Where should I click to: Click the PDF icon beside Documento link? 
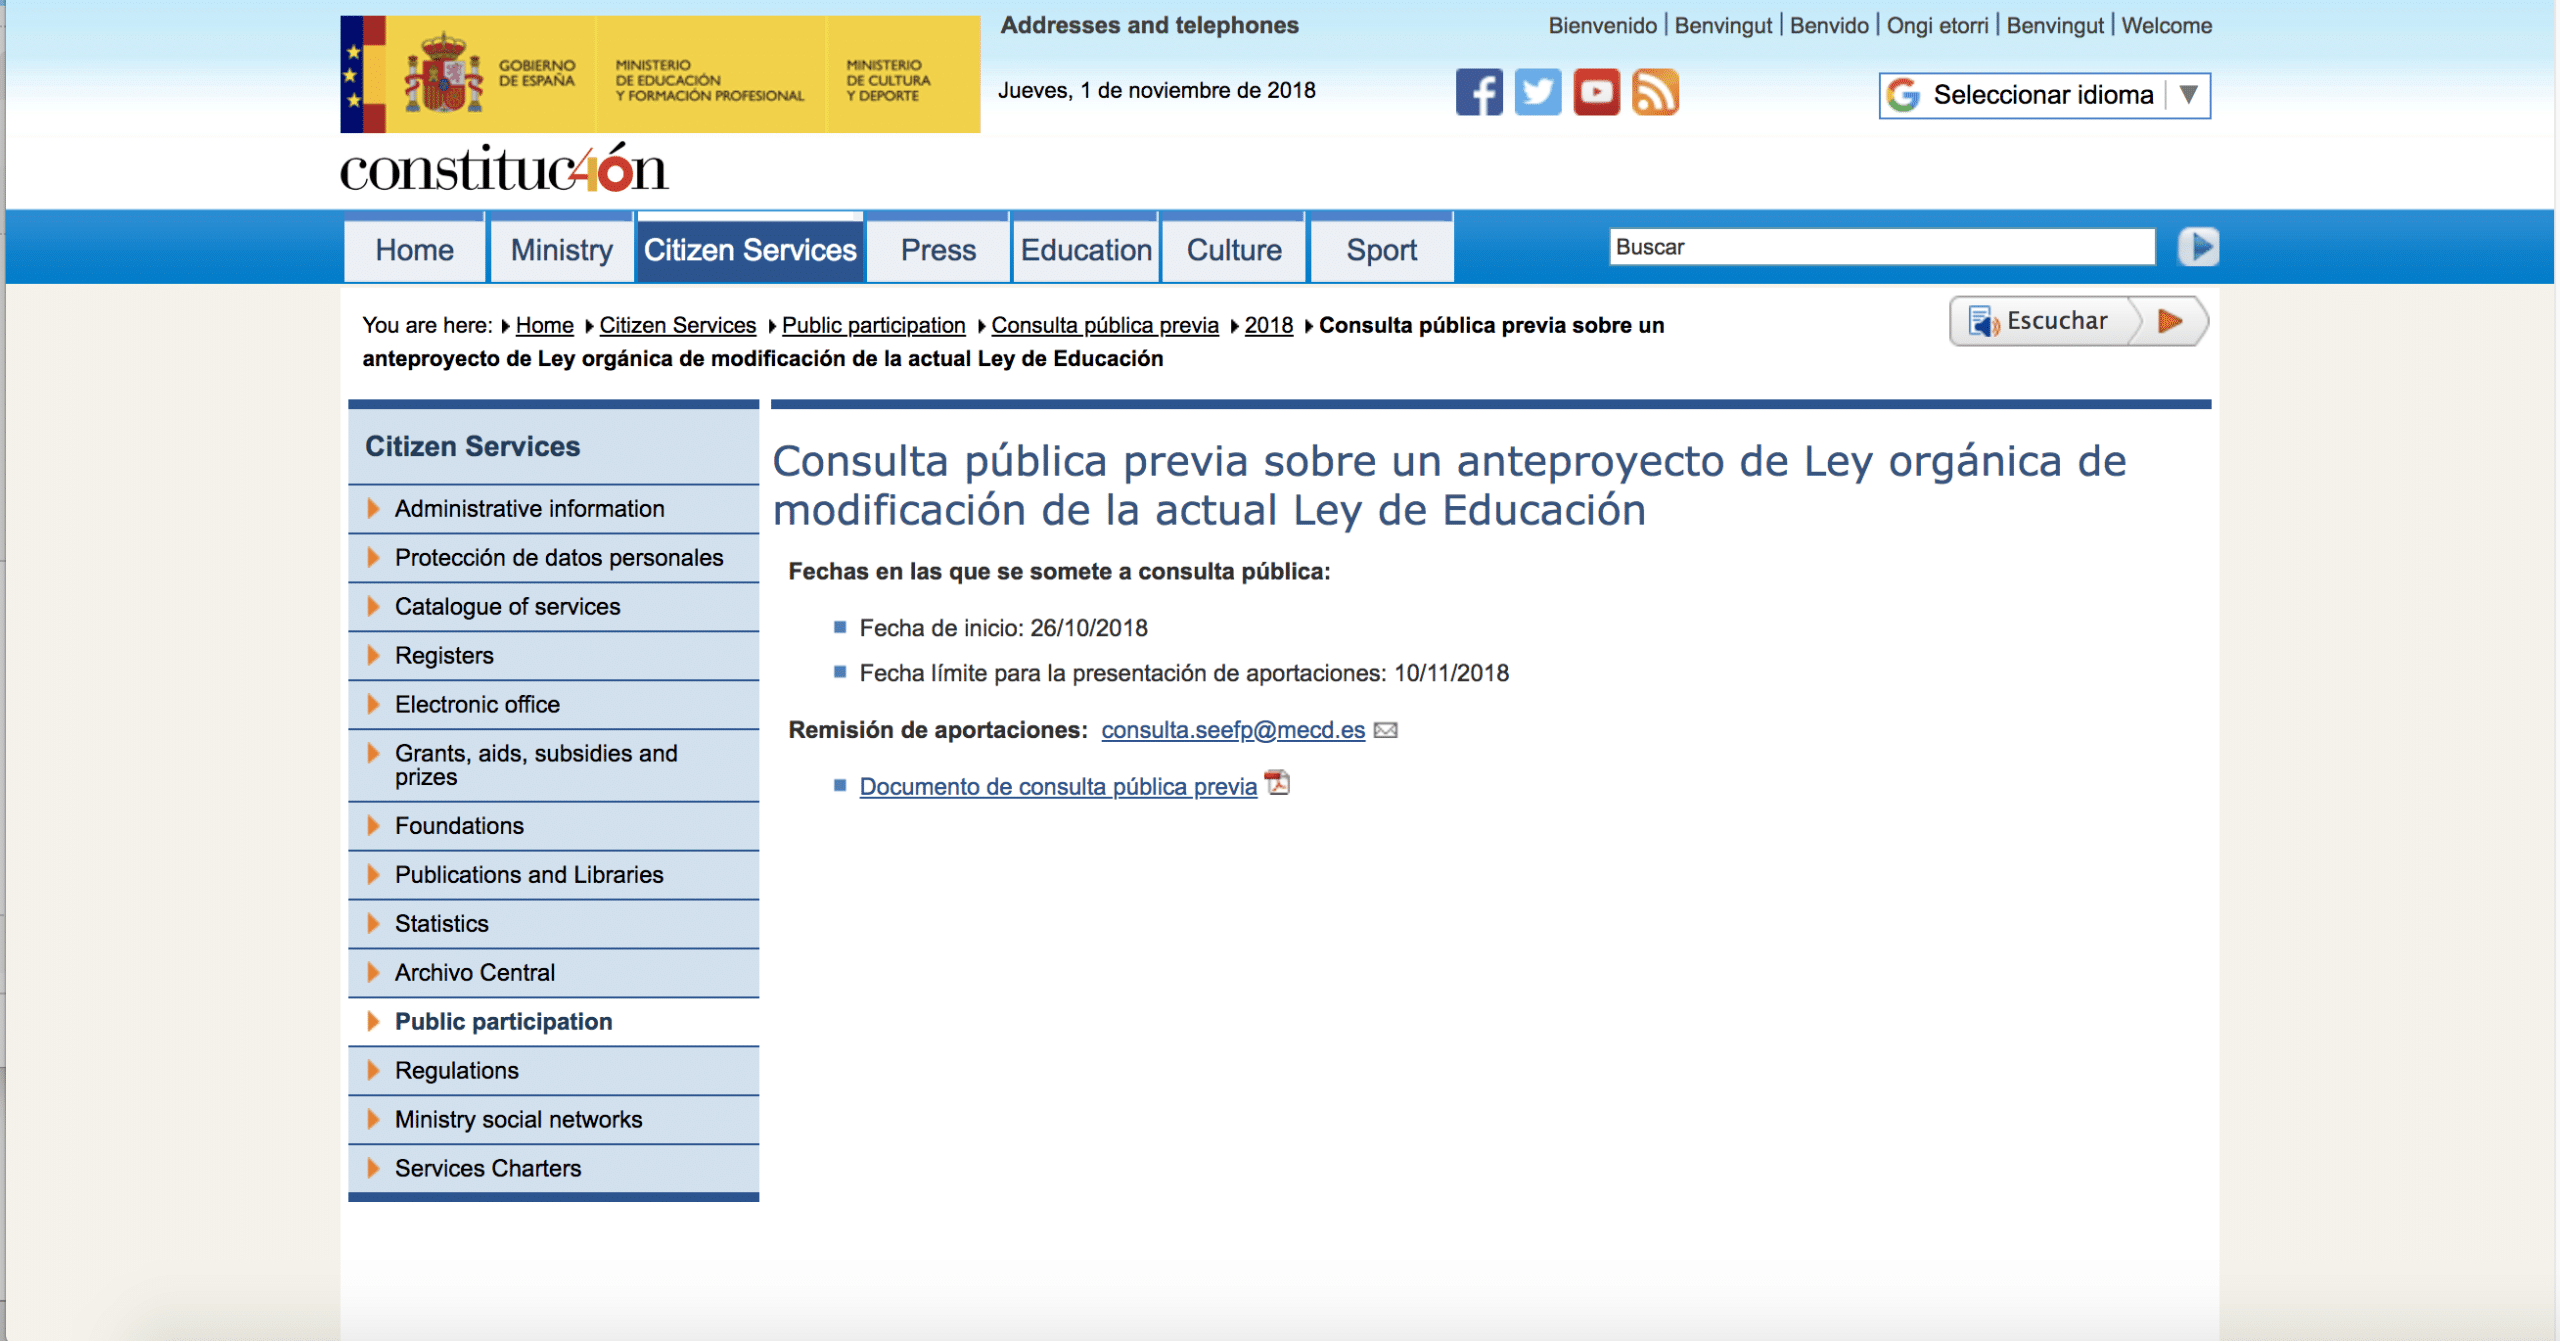1277,783
